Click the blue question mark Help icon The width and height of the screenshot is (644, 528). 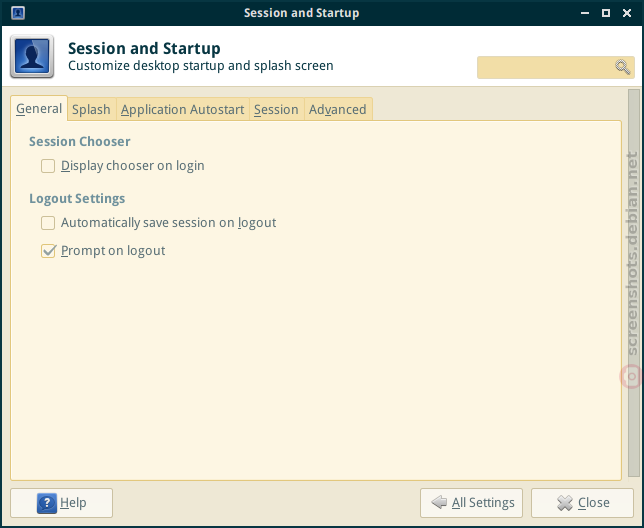[x=47, y=503]
